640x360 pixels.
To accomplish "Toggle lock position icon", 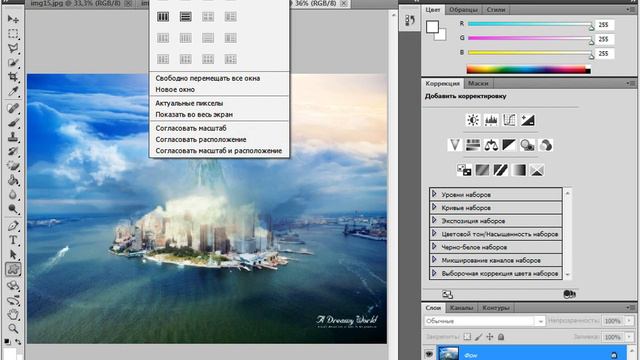I will click(489, 337).
